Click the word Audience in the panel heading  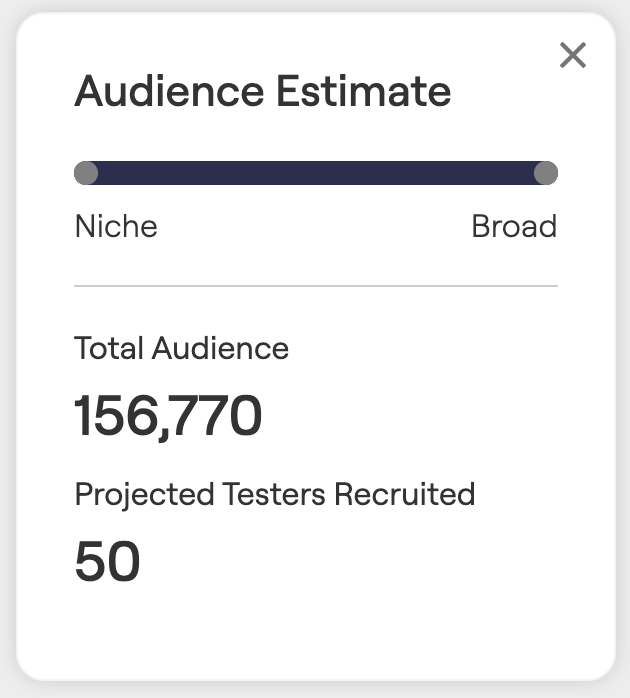point(169,92)
